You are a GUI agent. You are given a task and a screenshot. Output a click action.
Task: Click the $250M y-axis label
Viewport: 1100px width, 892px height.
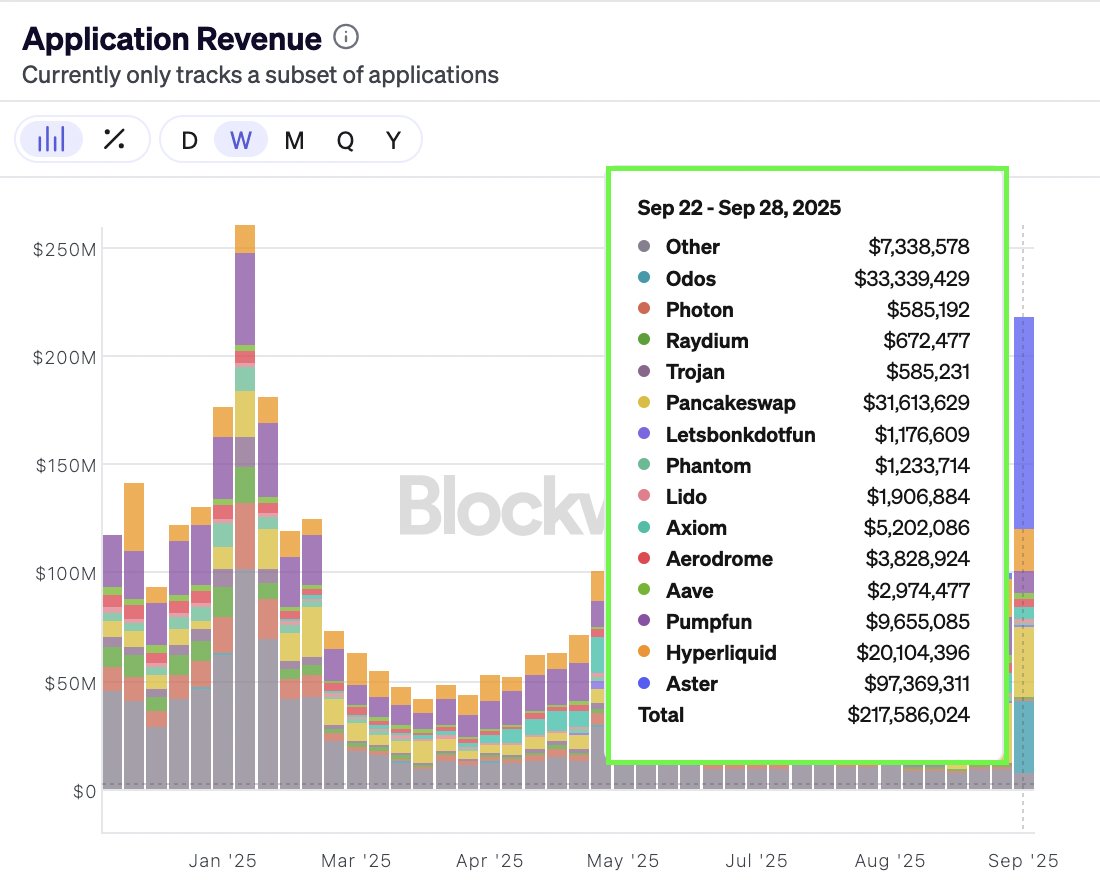click(65, 249)
